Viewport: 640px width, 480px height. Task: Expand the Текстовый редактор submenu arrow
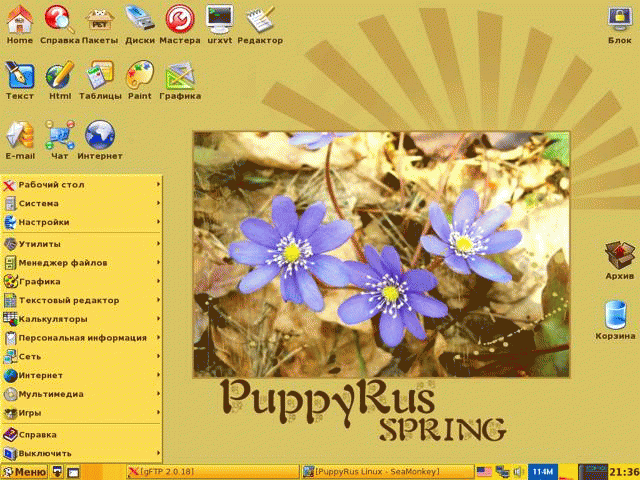[158, 300]
